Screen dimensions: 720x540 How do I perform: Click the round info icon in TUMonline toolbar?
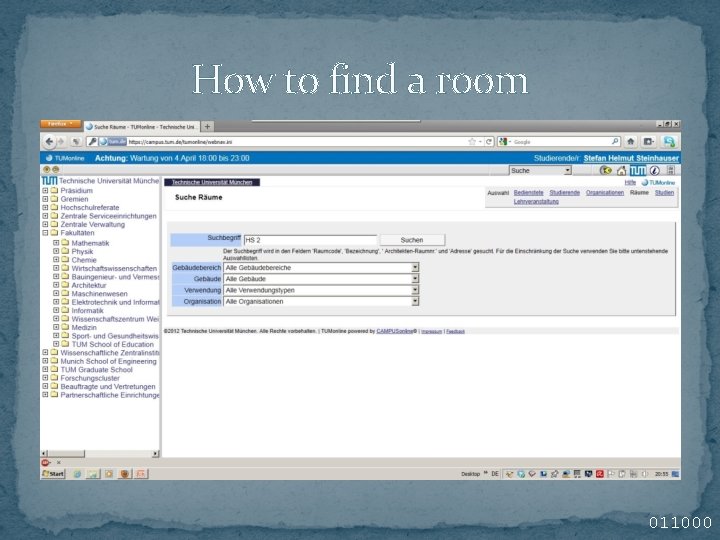point(654,171)
